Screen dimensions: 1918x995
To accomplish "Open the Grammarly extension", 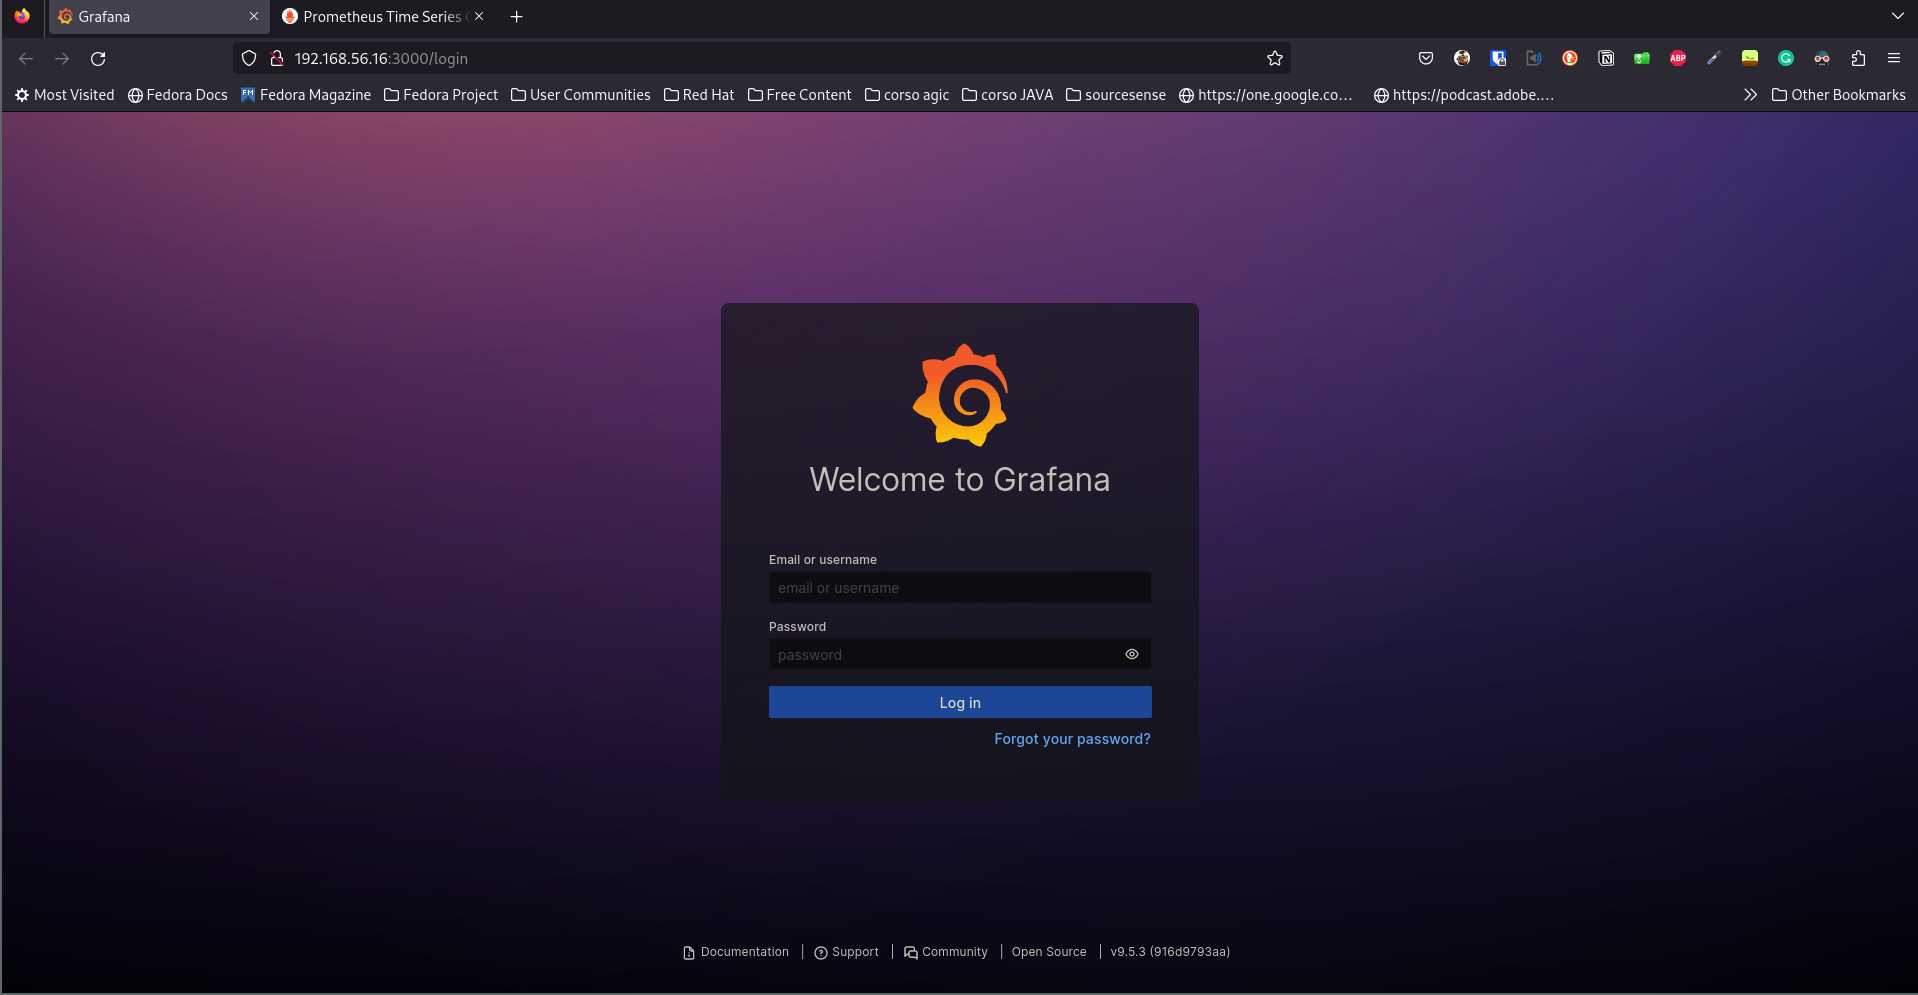I will tap(1786, 58).
